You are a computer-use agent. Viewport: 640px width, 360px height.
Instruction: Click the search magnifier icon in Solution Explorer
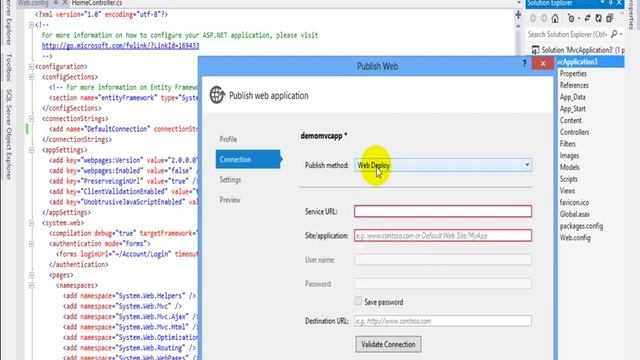614,34
